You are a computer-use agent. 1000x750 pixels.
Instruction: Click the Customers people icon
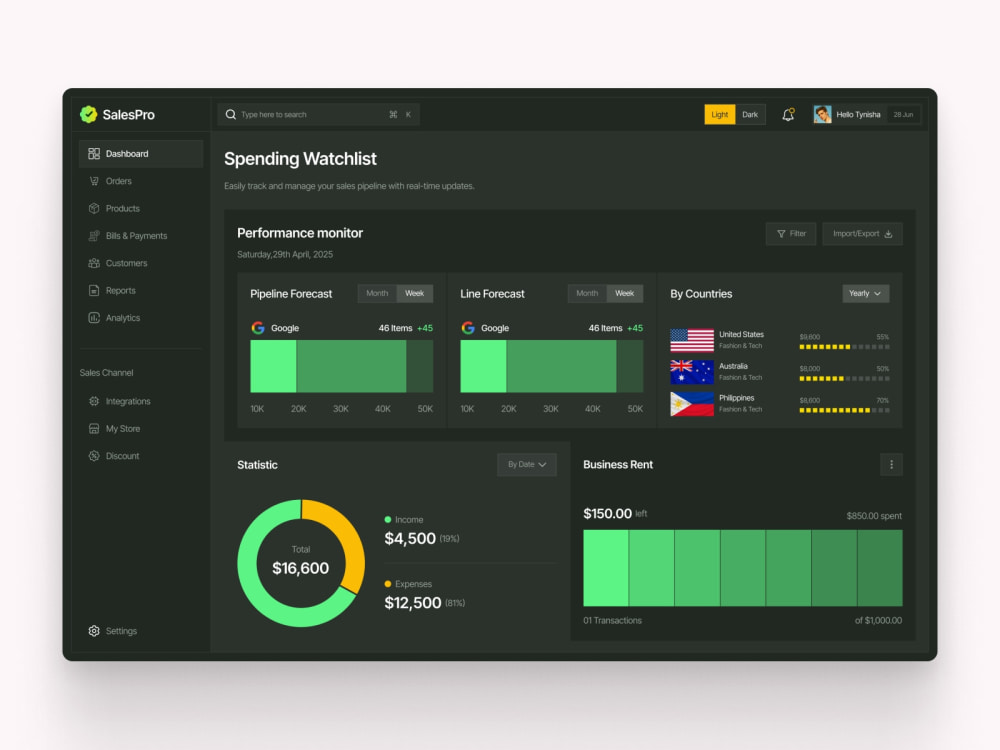[94, 263]
